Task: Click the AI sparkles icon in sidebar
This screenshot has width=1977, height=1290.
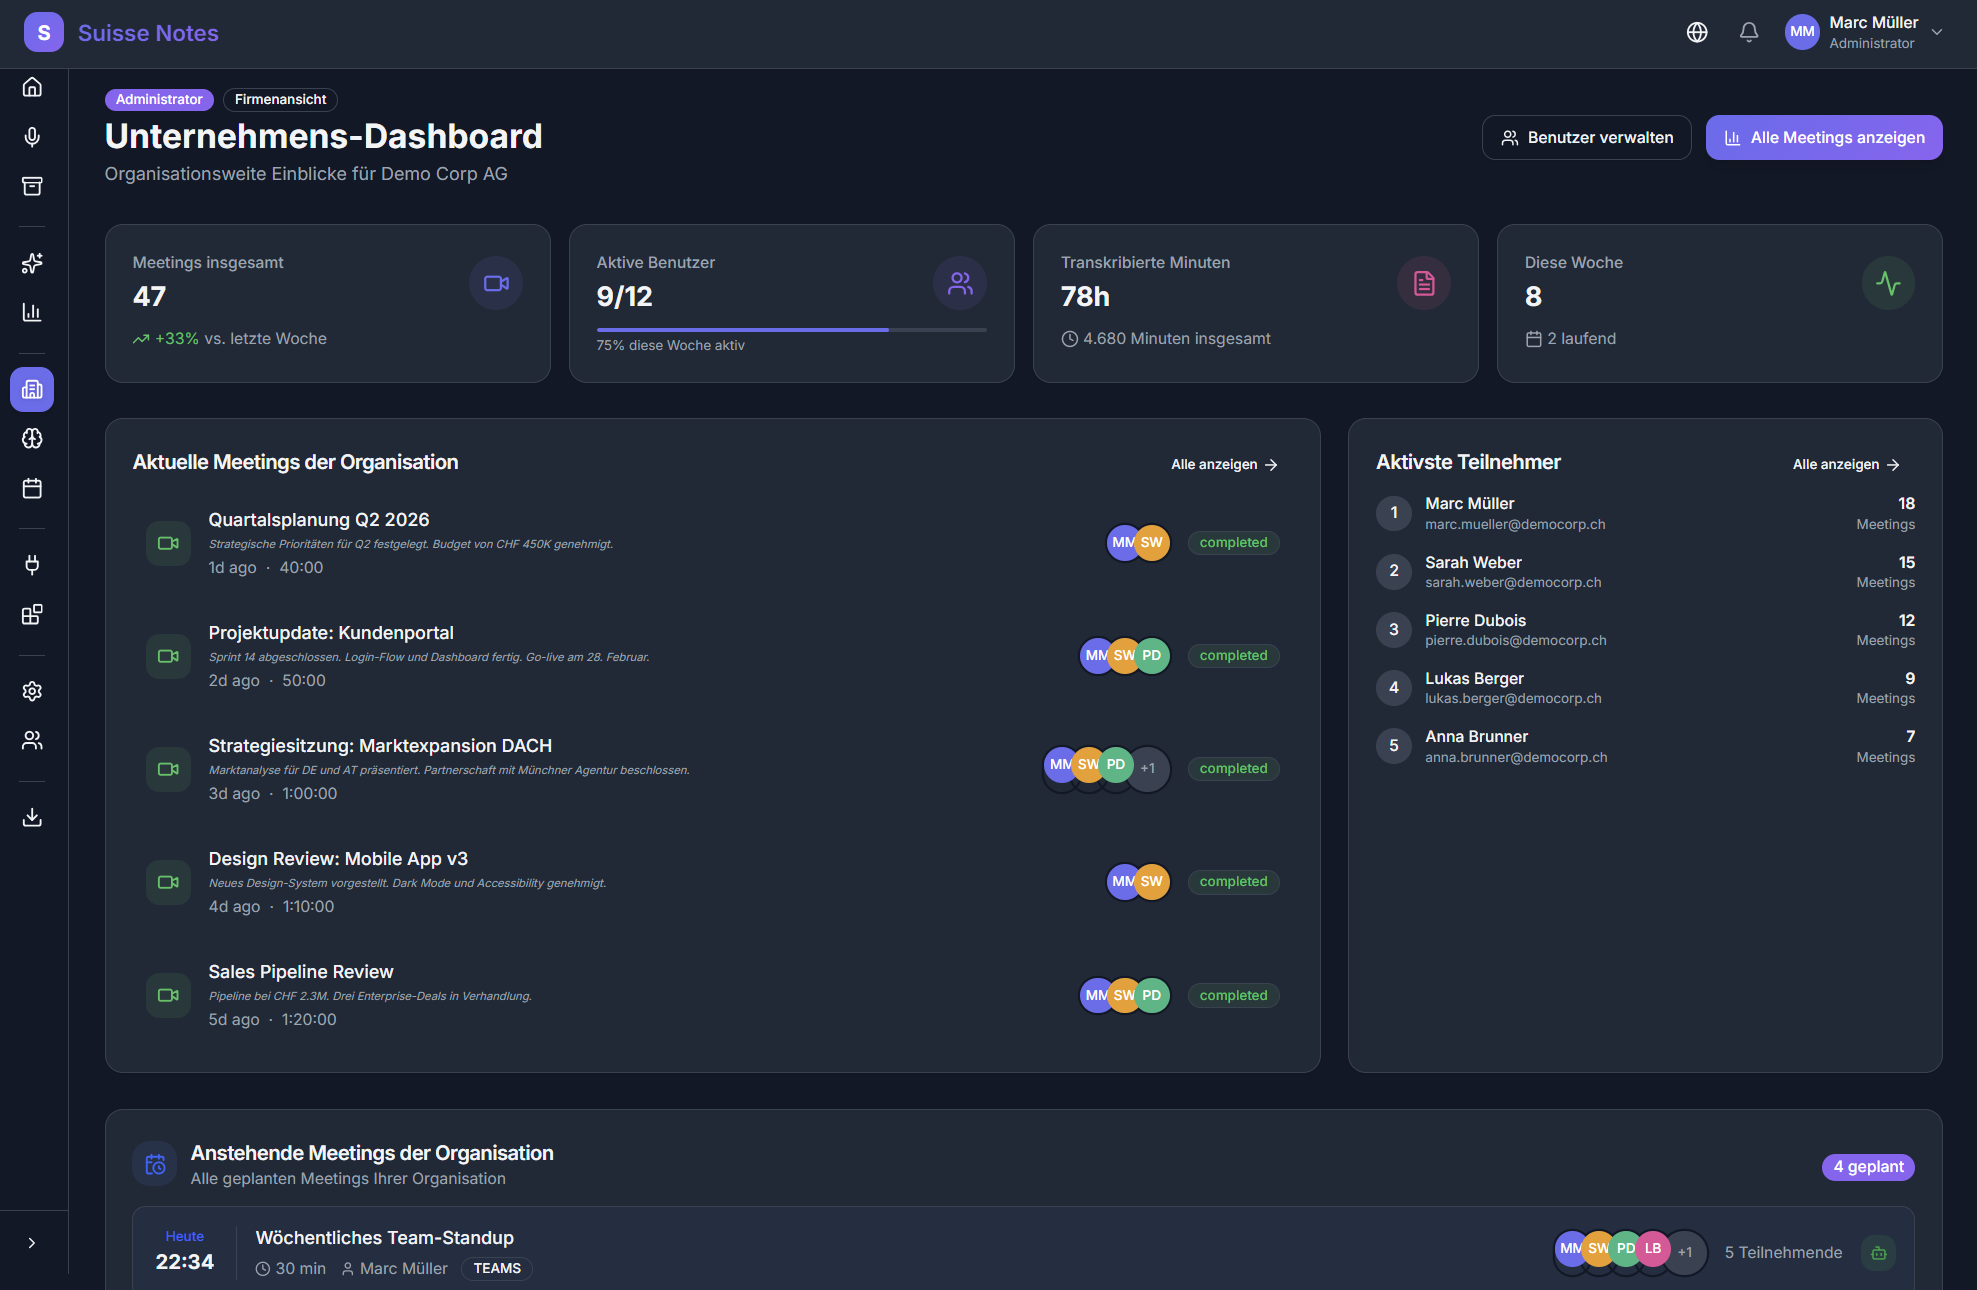Action: 32,264
